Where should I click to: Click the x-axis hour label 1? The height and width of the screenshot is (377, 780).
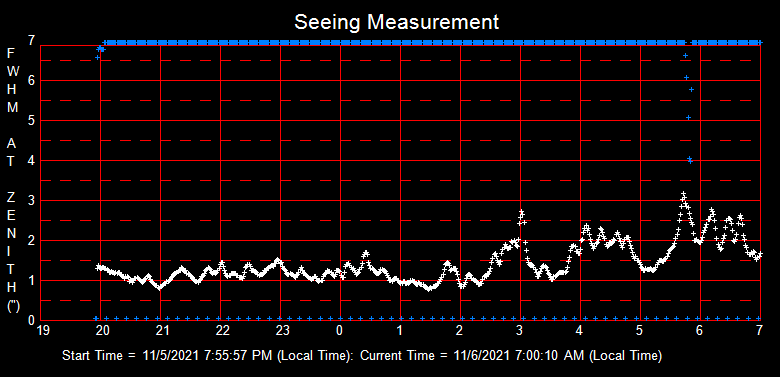pos(399,331)
